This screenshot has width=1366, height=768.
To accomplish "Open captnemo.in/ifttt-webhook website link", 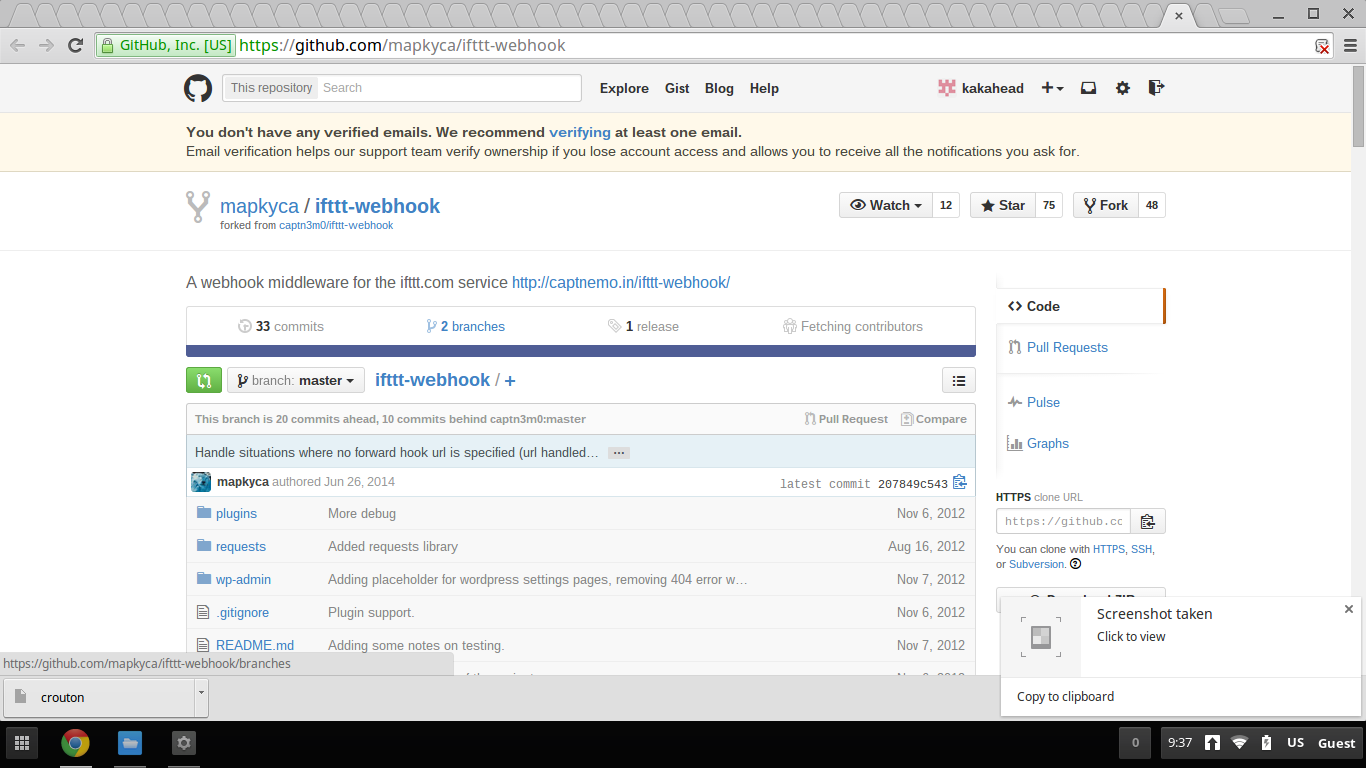I will pyautogui.click(x=621, y=283).
